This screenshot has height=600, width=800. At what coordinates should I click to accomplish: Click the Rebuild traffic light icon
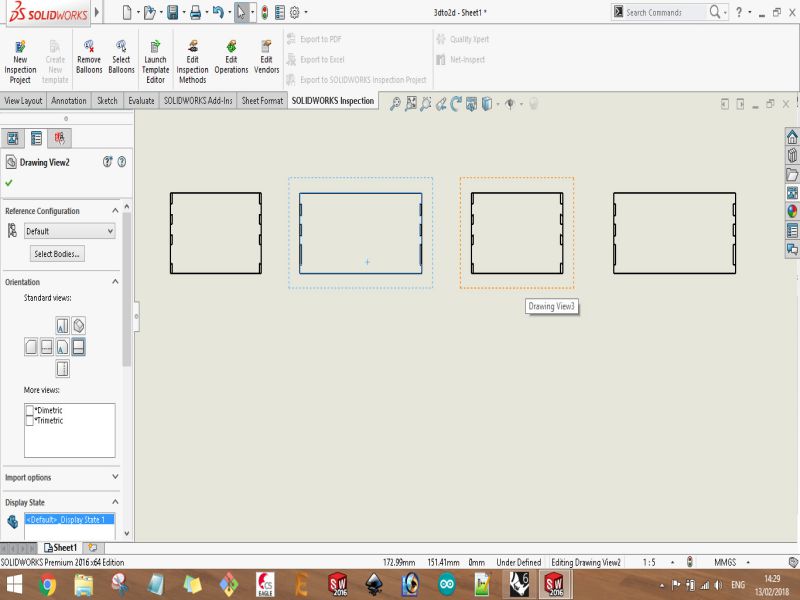pyautogui.click(x=264, y=12)
